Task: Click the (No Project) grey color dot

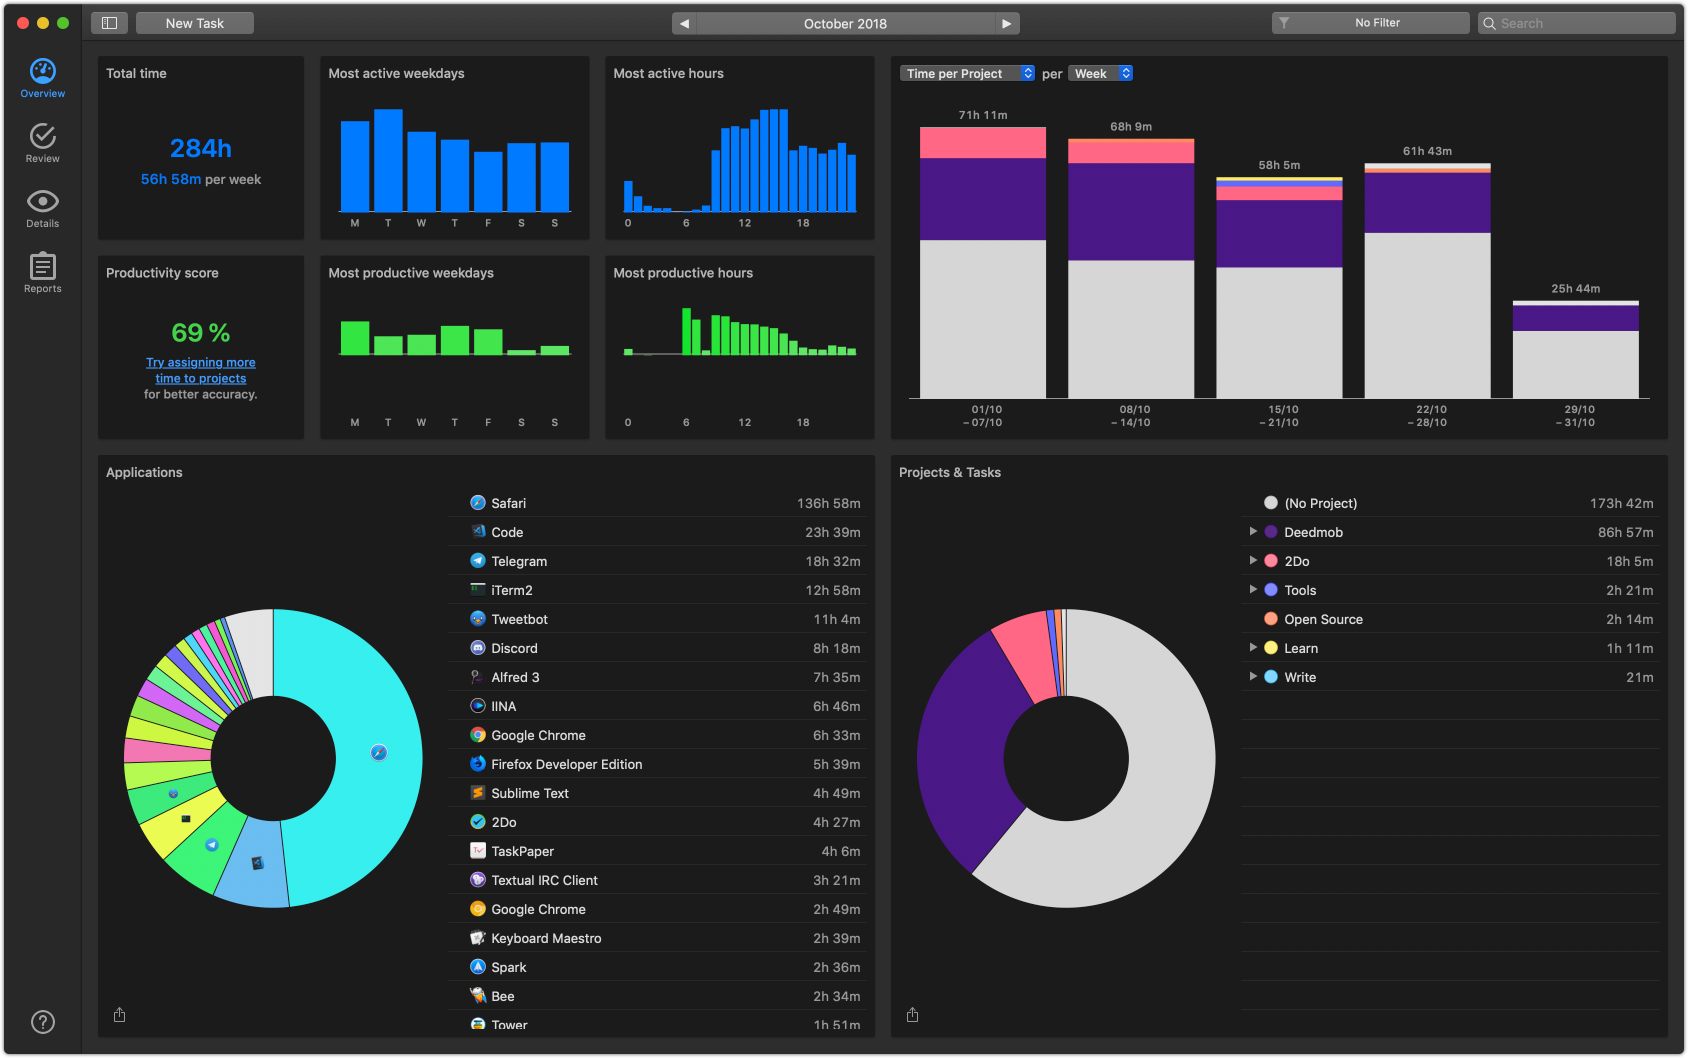Action: (1271, 503)
